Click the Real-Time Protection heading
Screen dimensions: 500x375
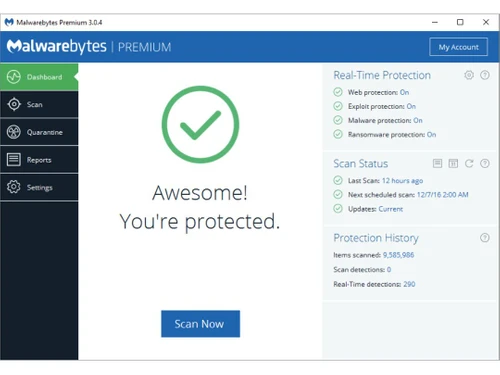tap(382, 75)
